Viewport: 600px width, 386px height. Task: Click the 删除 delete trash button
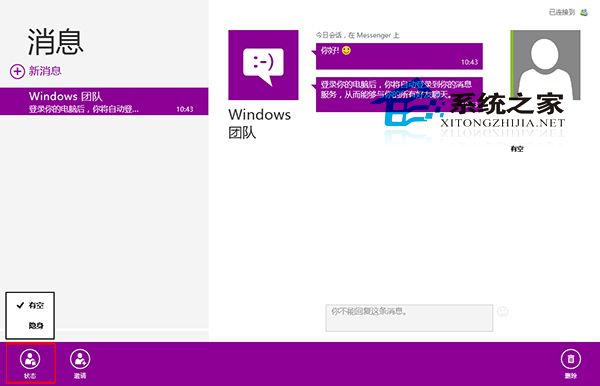click(x=571, y=364)
